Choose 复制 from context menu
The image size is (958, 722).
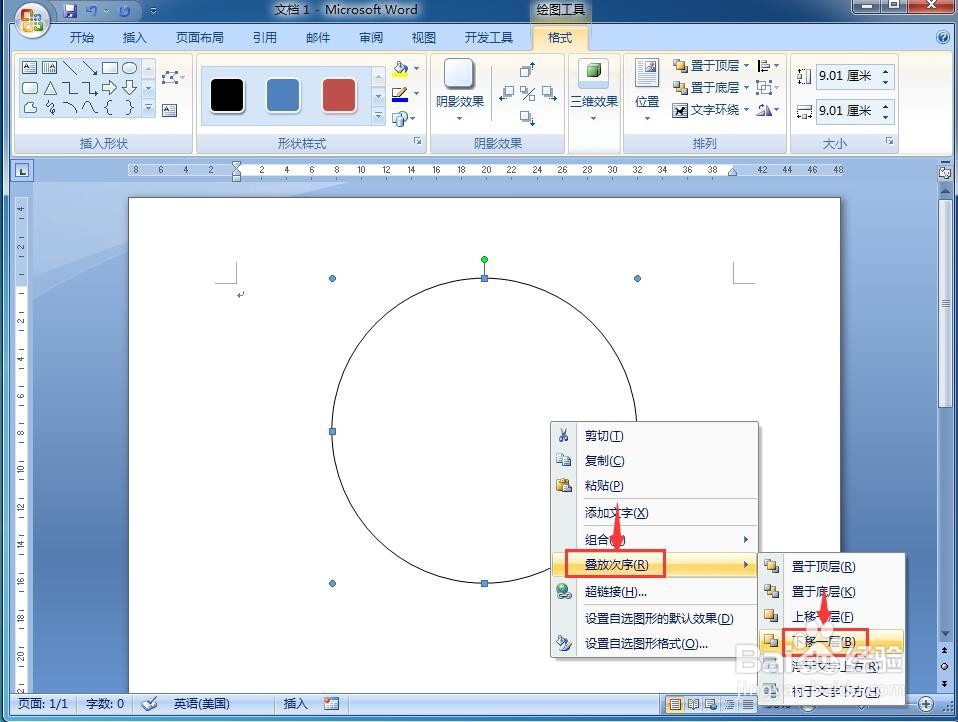tap(654, 461)
